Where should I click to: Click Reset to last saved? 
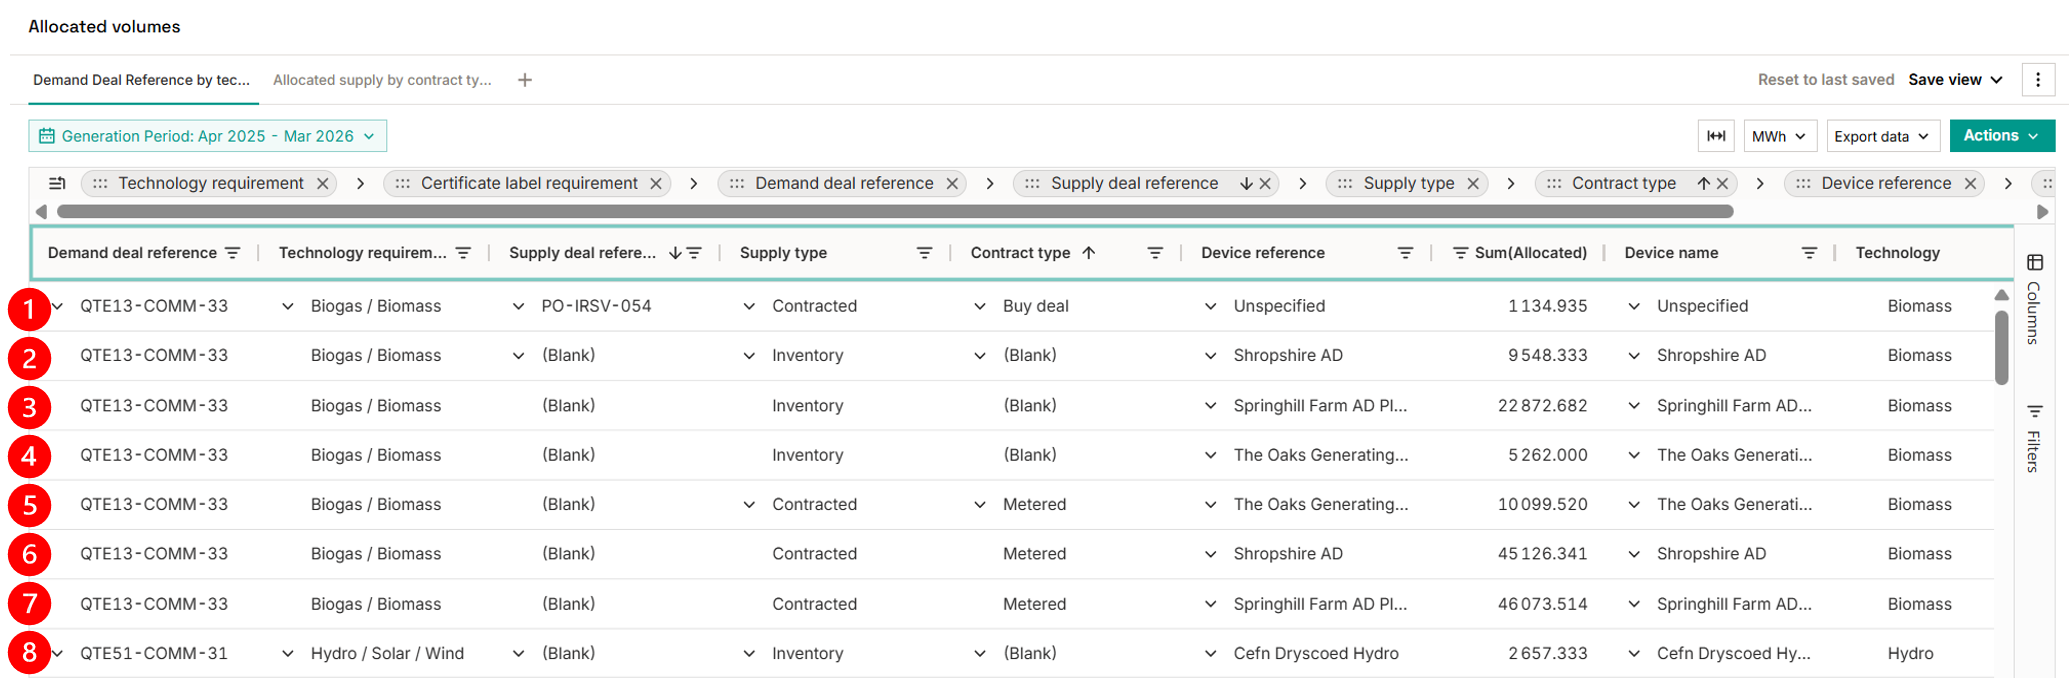point(1826,80)
